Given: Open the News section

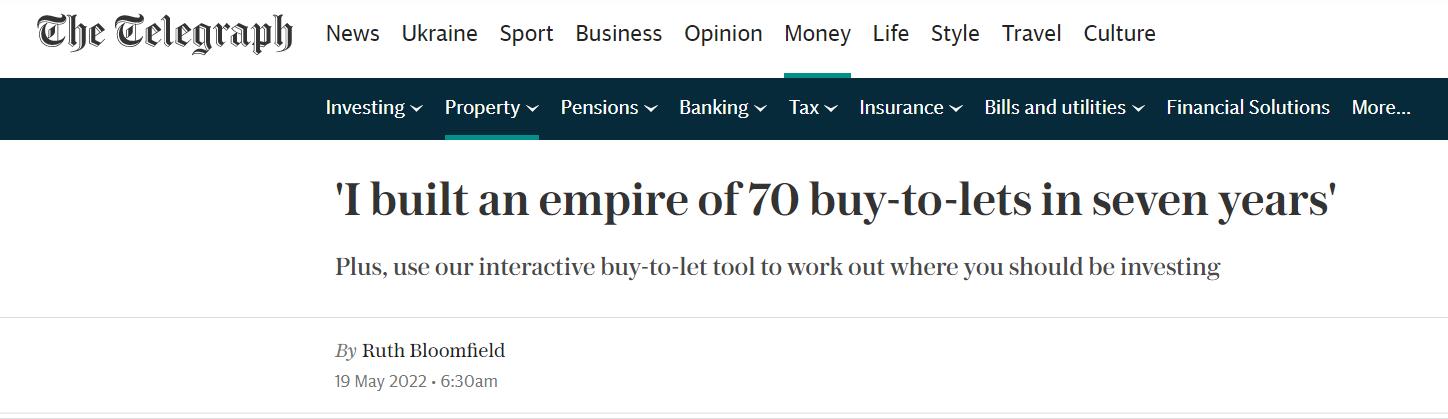Looking at the screenshot, I should (x=352, y=34).
